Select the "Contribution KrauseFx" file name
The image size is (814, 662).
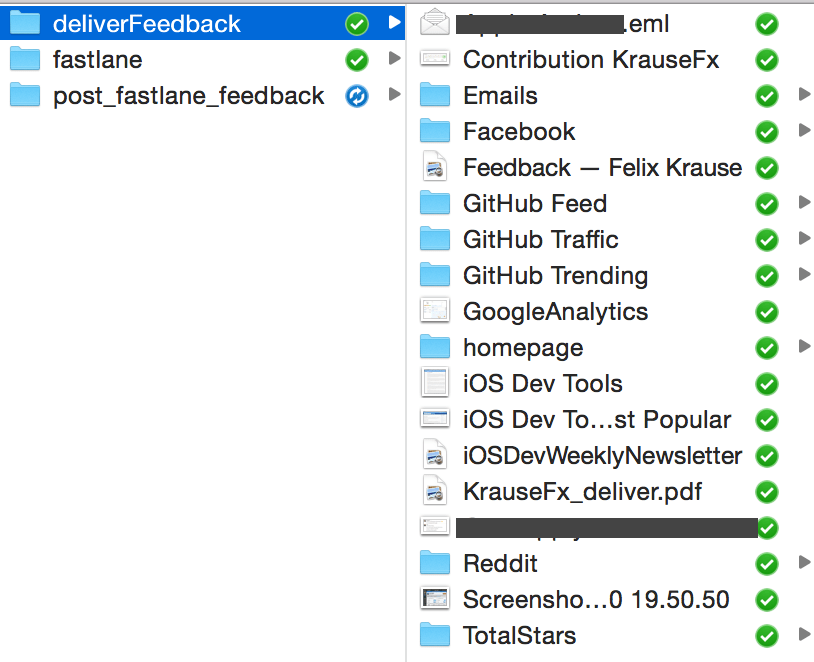pos(591,60)
